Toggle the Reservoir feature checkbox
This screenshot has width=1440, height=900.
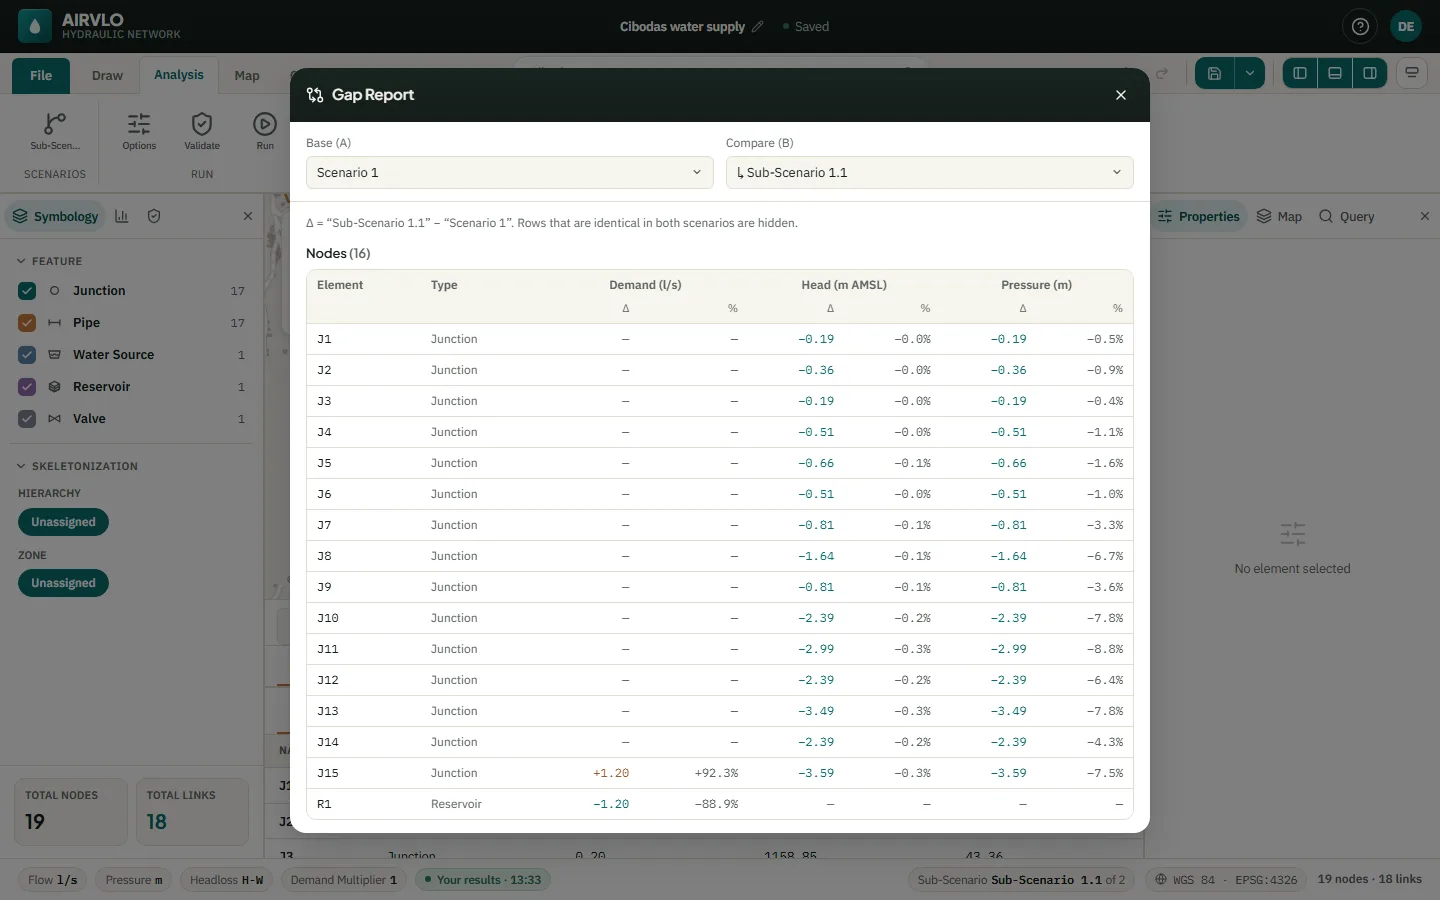pos(27,387)
